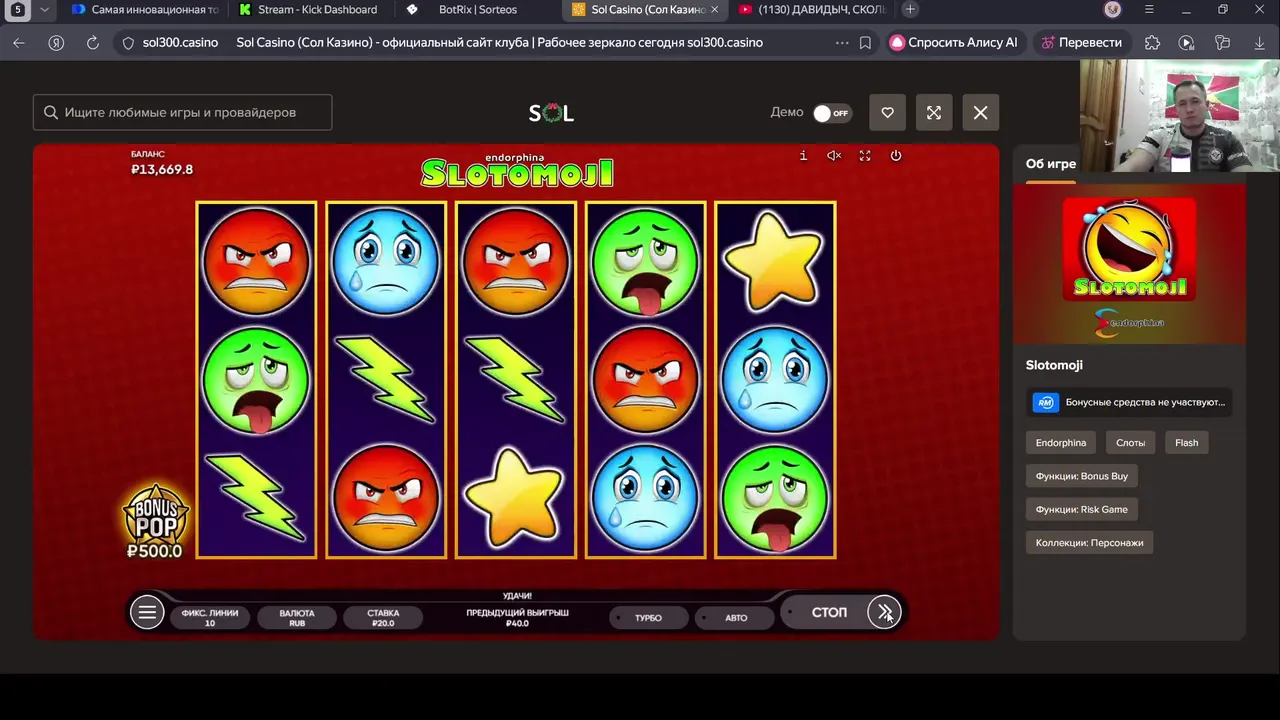Image resolution: width=1280 pixels, height=720 pixels.
Task: Click the browser address bar URL
Action: pos(180,43)
